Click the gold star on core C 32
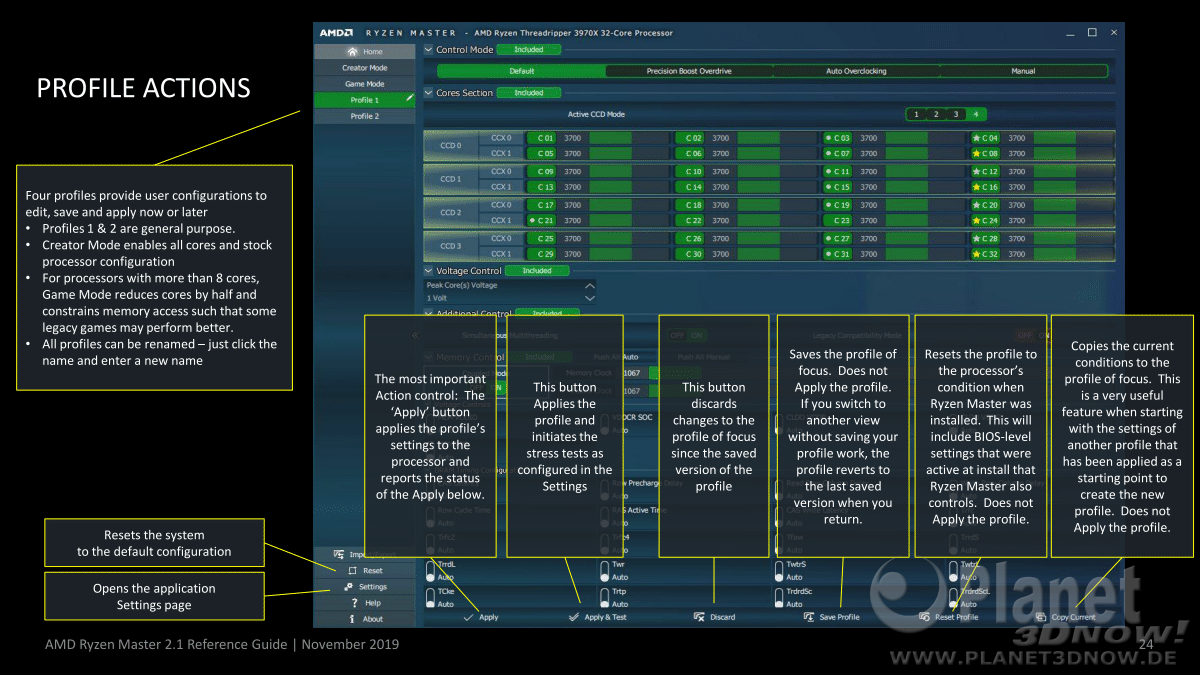 pyautogui.click(x=977, y=254)
